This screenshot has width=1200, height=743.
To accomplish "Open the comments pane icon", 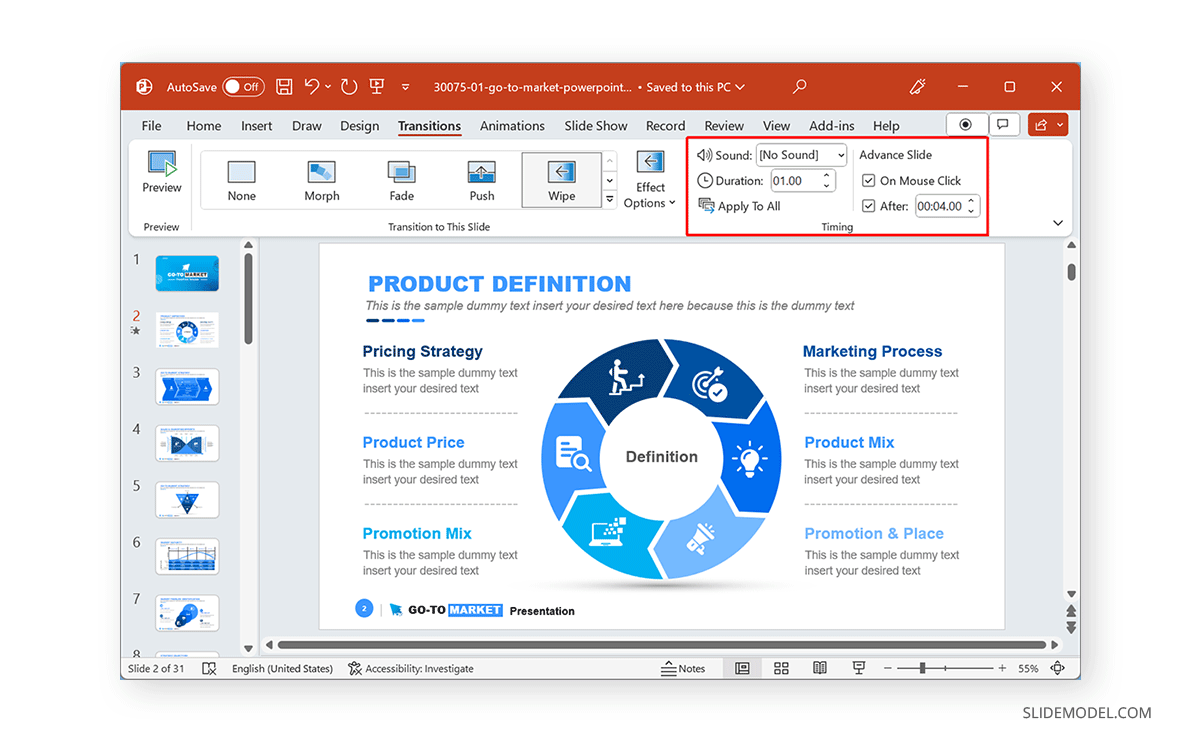I will (1003, 123).
